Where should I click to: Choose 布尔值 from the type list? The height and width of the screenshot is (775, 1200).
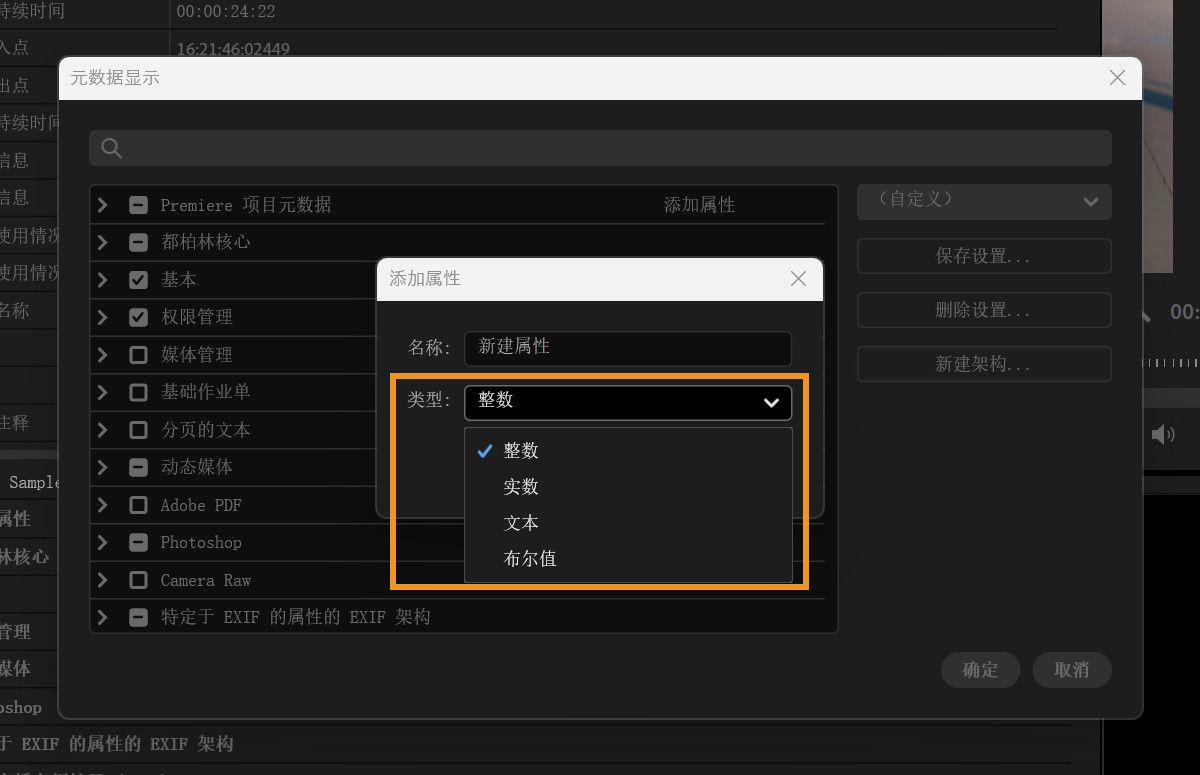(x=628, y=559)
